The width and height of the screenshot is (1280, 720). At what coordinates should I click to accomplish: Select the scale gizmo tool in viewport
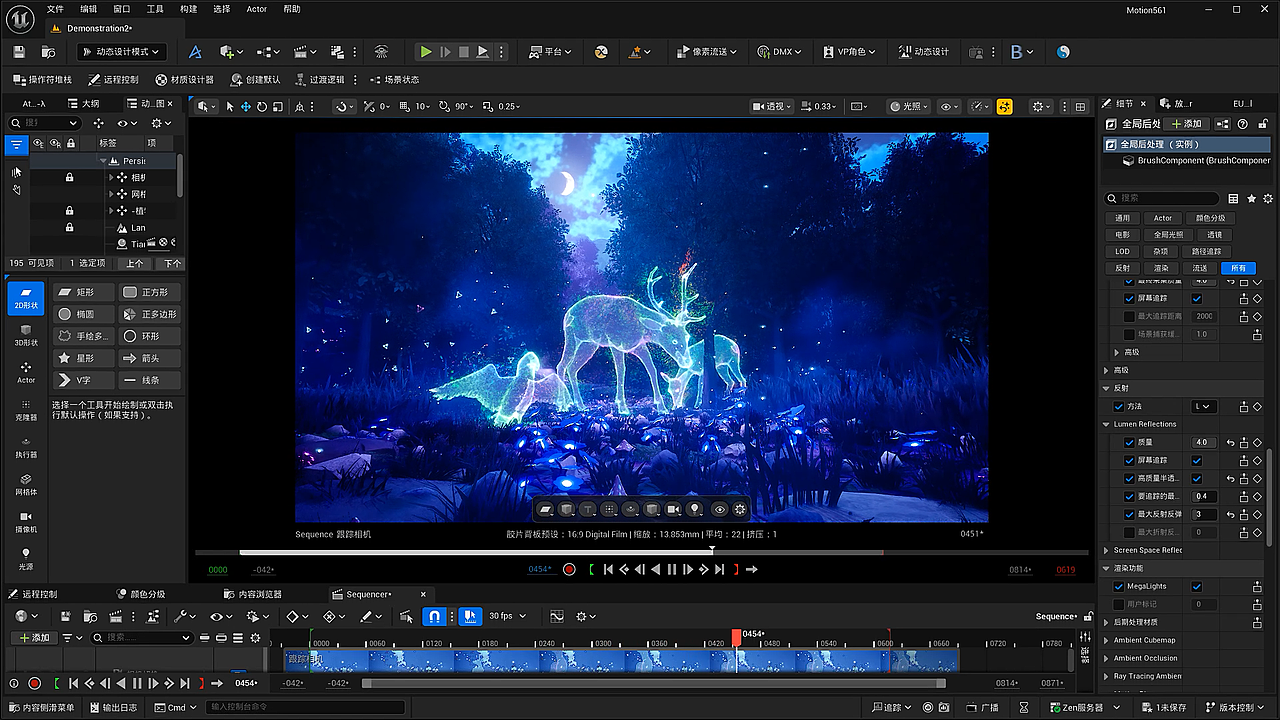tap(277, 106)
